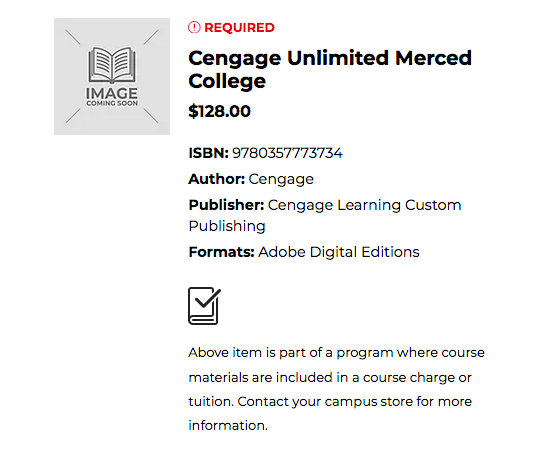
Task: Open the Image Coming Soon thumbnail
Action: [112, 76]
